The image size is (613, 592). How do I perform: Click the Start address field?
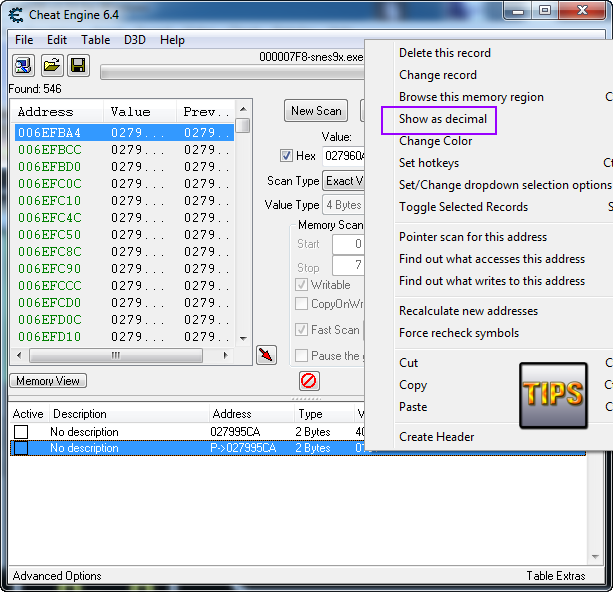tap(348, 244)
